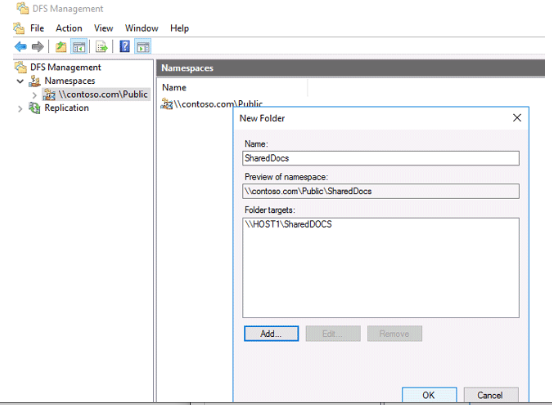Open the Action menu
Viewport: 552px width, 405px height.
coord(69,28)
